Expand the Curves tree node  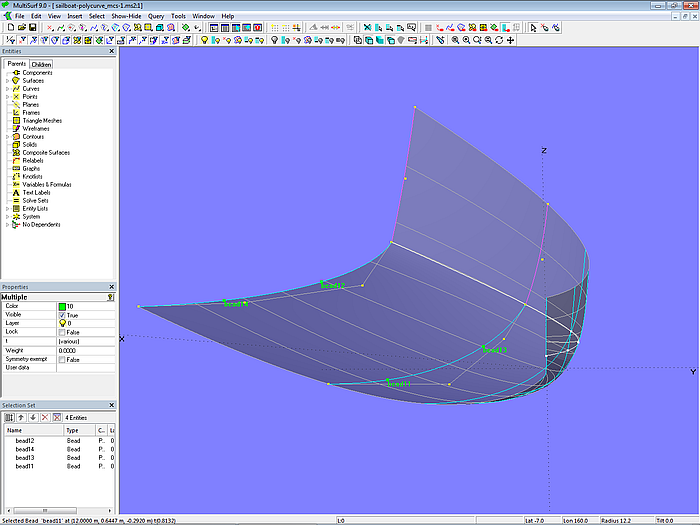[x=7, y=89]
